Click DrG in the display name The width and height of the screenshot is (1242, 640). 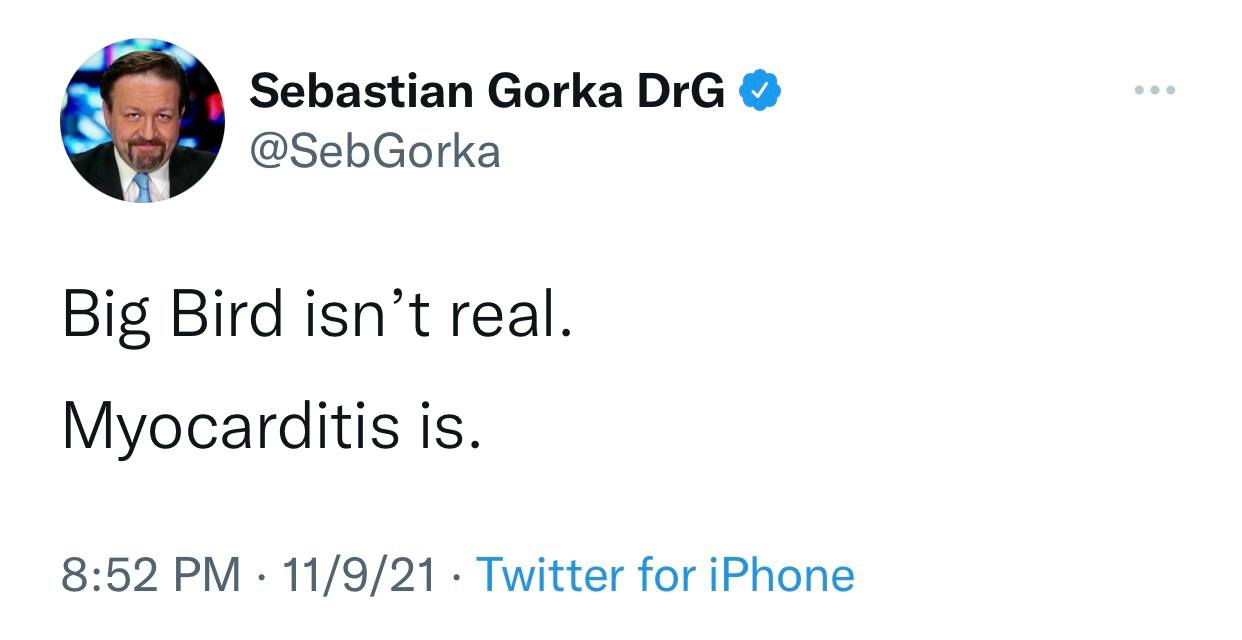point(682,92)
